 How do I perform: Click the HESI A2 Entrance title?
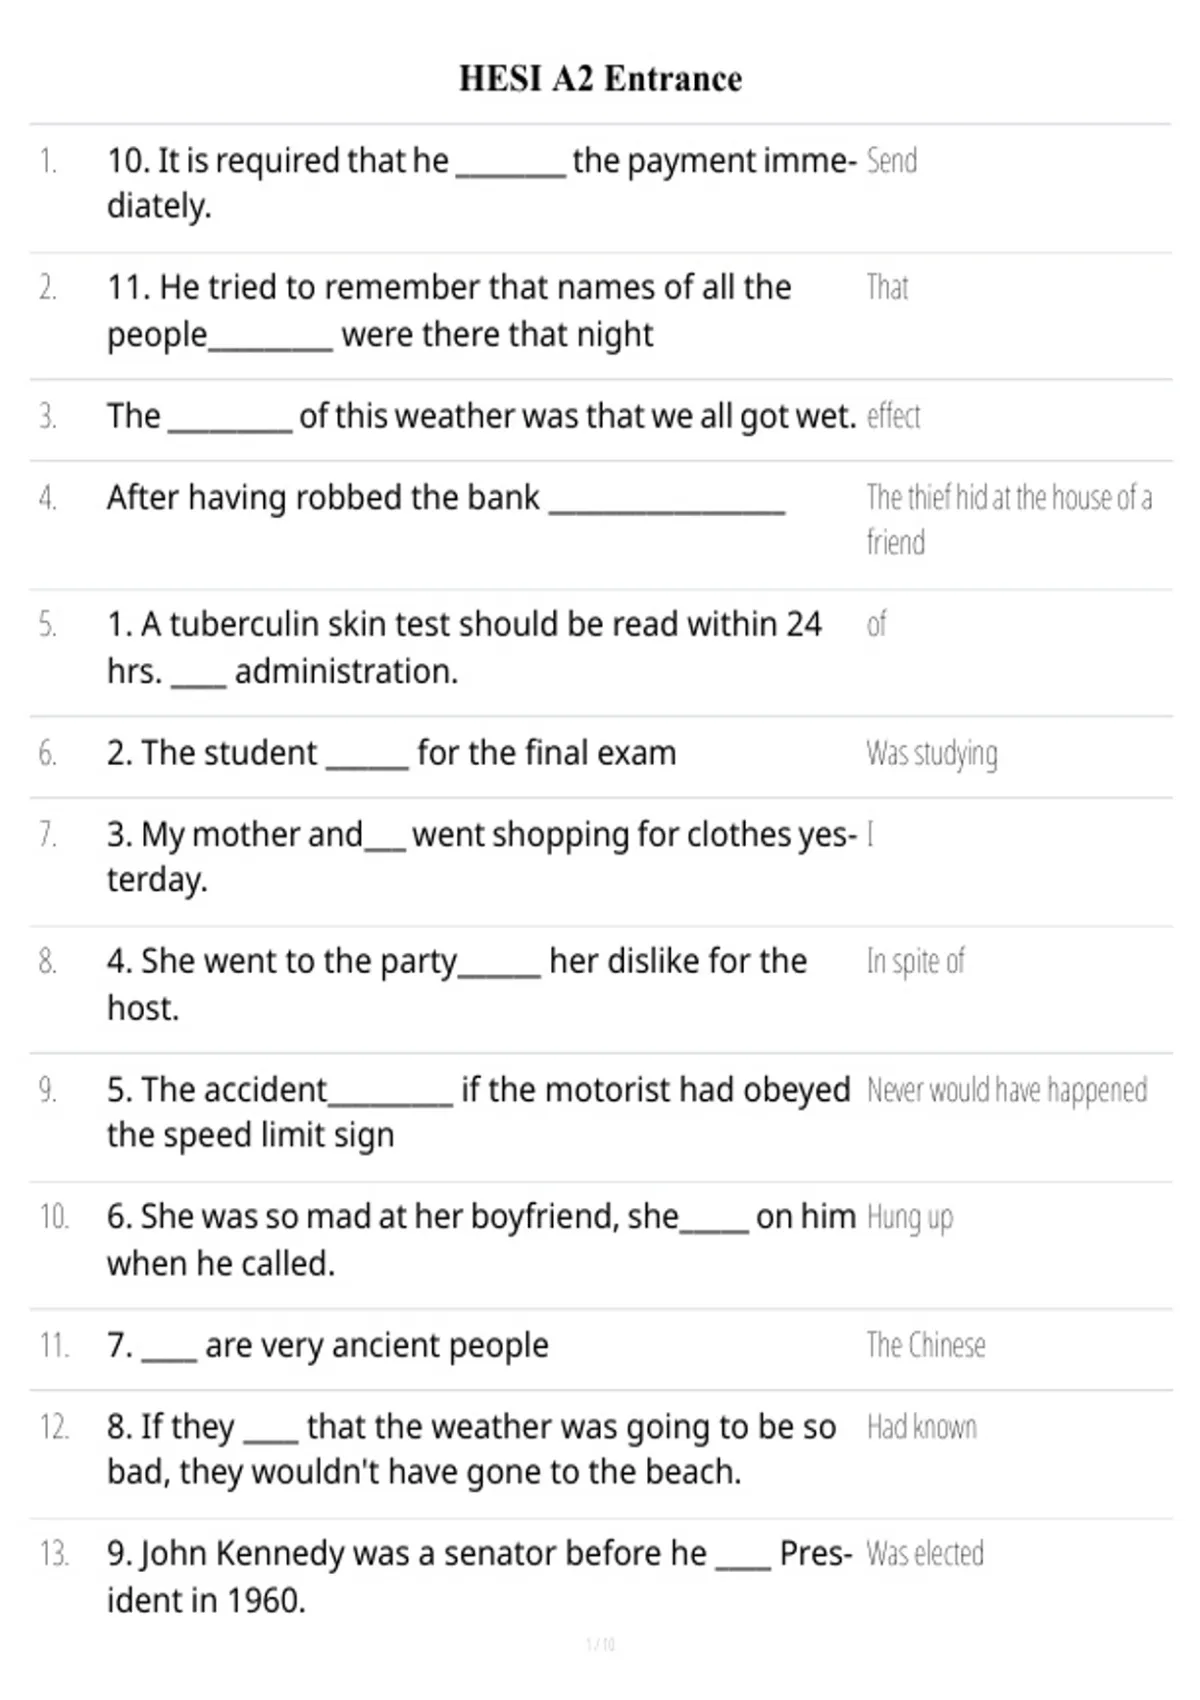[x=600, y=79]
